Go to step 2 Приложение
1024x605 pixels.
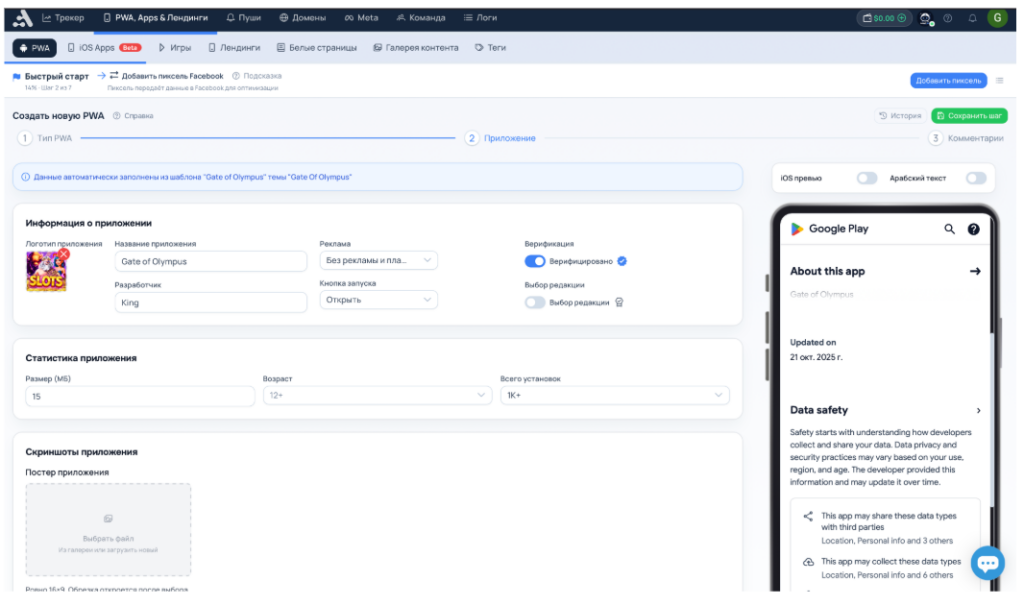tap(500, 138)
